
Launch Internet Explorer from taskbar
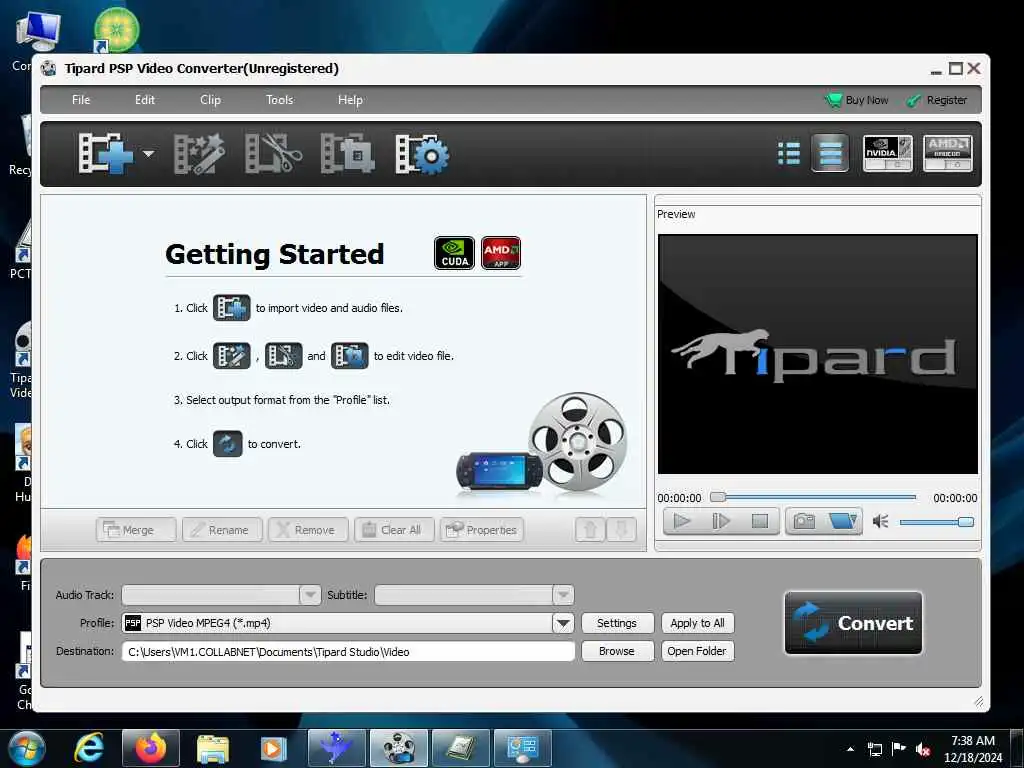point(89,748)
